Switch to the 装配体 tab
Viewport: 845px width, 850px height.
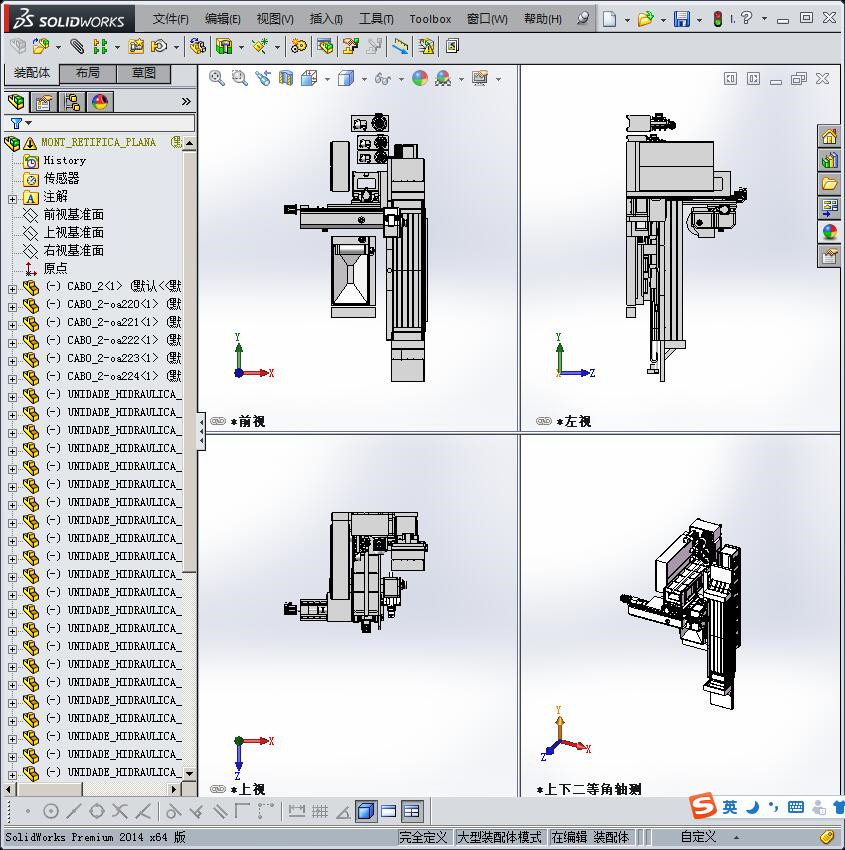coord(31,73)
